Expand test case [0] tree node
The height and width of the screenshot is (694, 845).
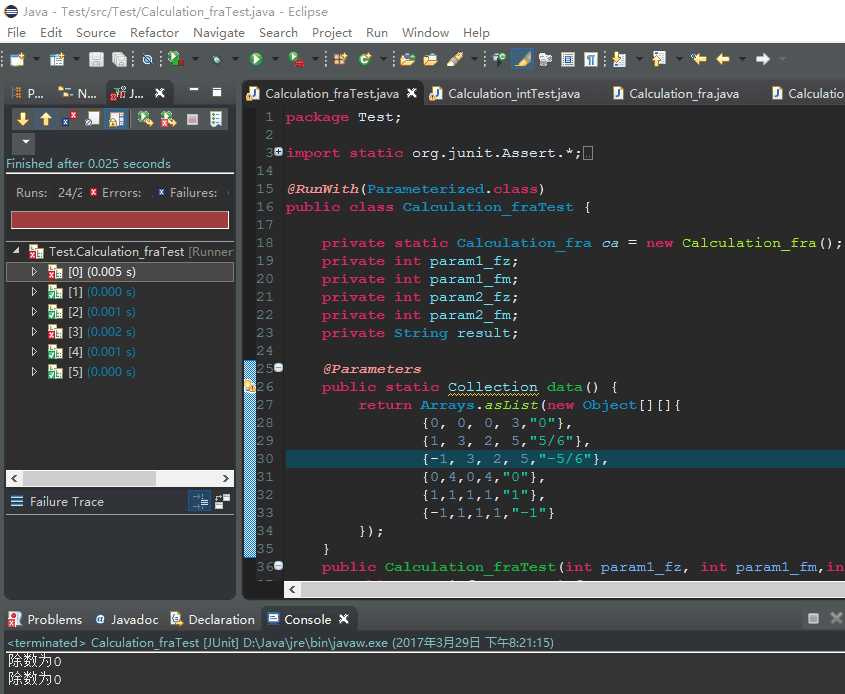tap(33, 272)
